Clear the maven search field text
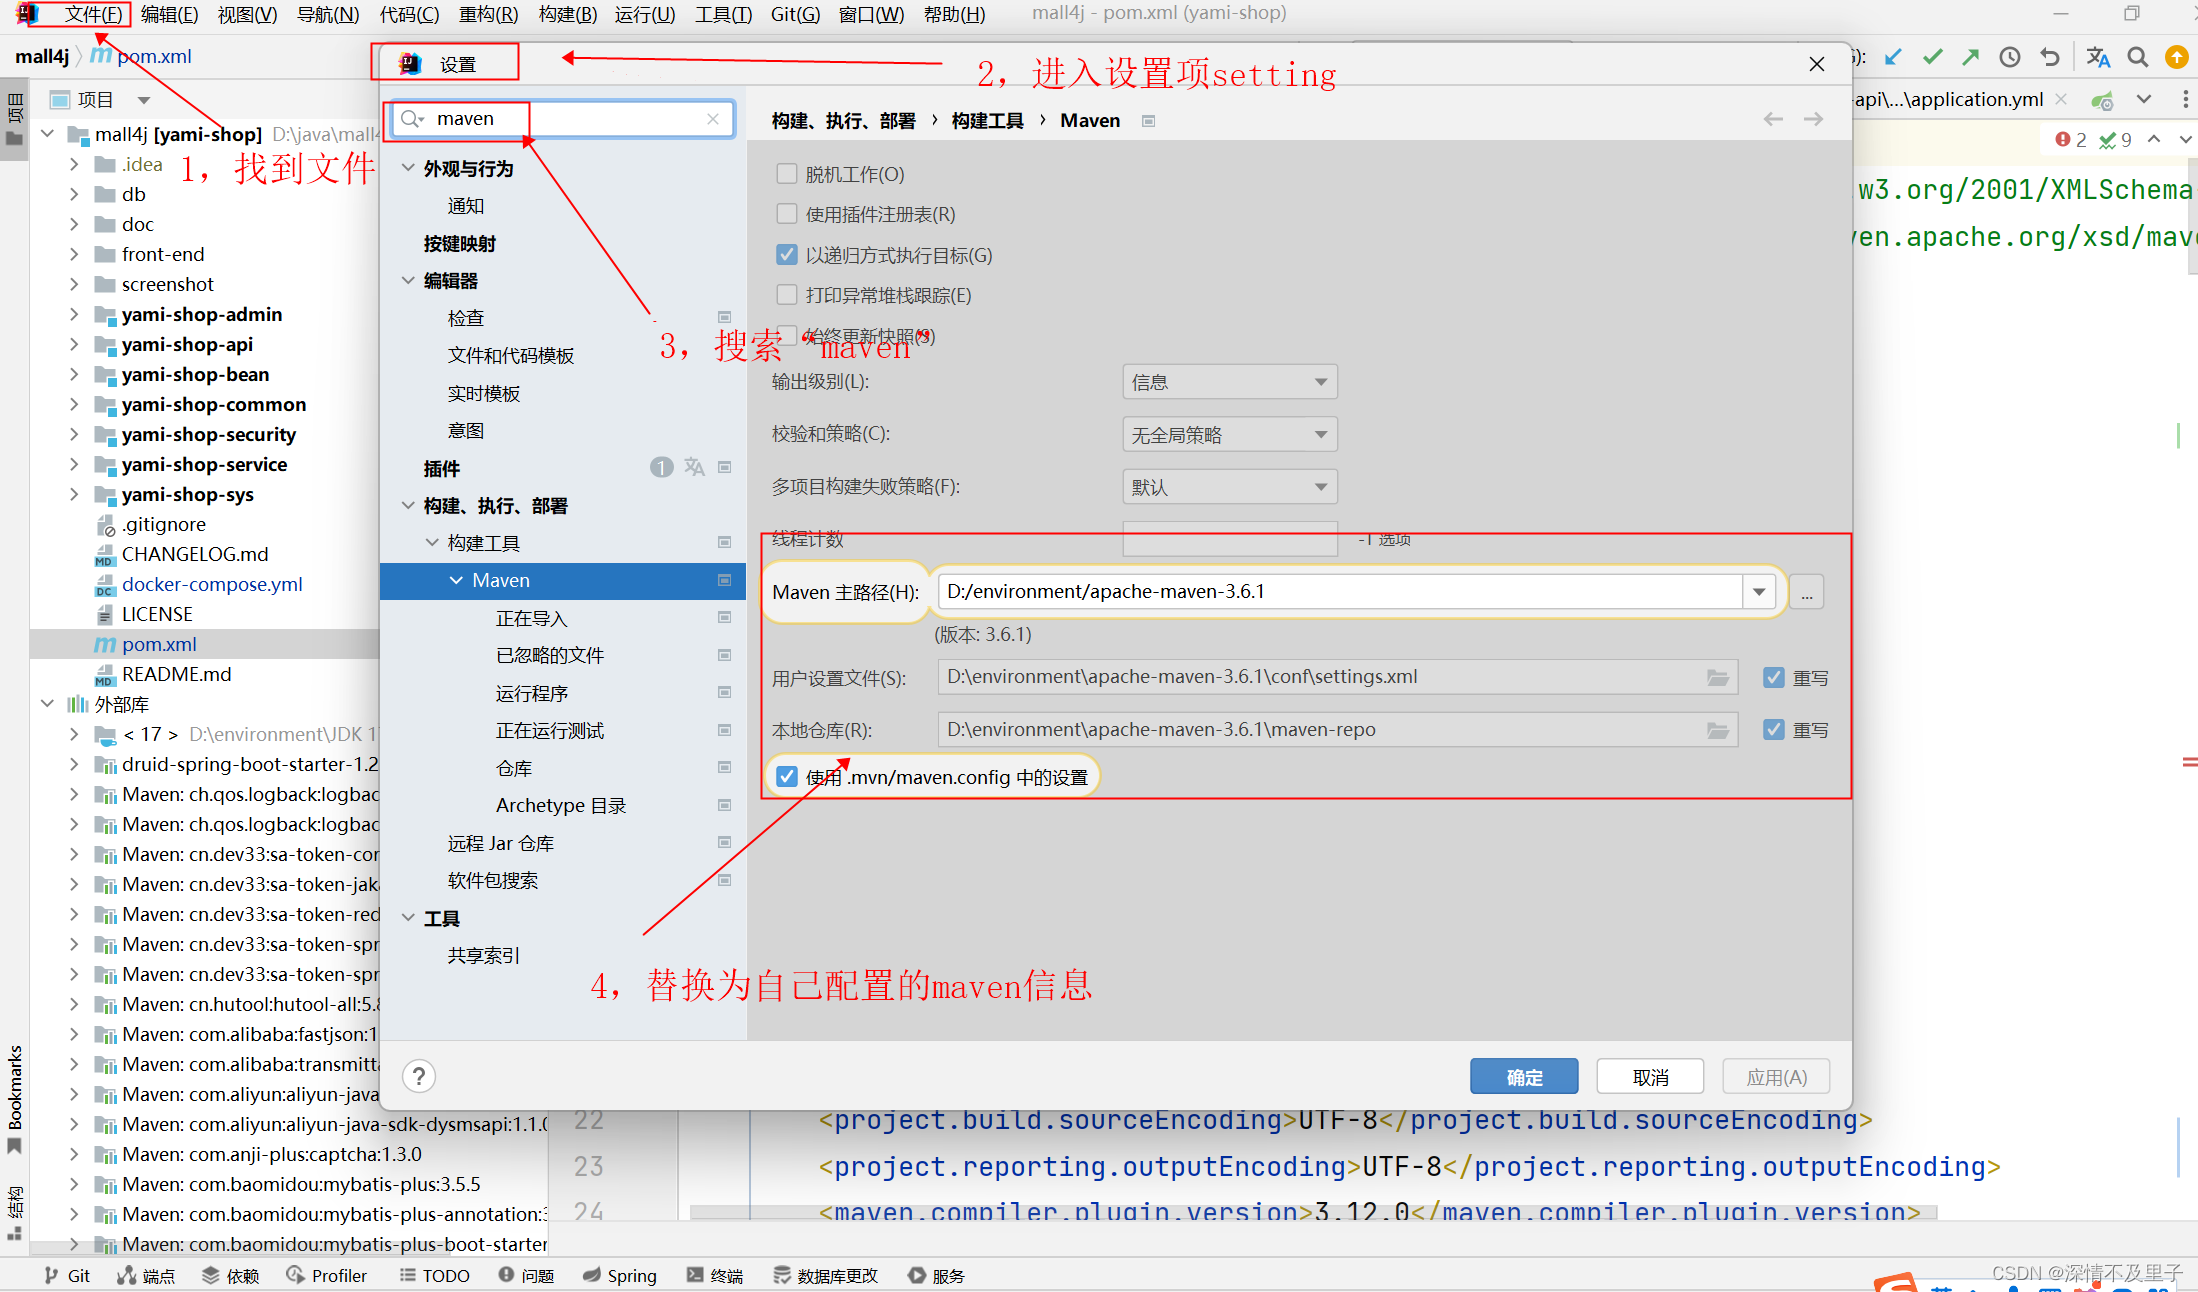 713,119
